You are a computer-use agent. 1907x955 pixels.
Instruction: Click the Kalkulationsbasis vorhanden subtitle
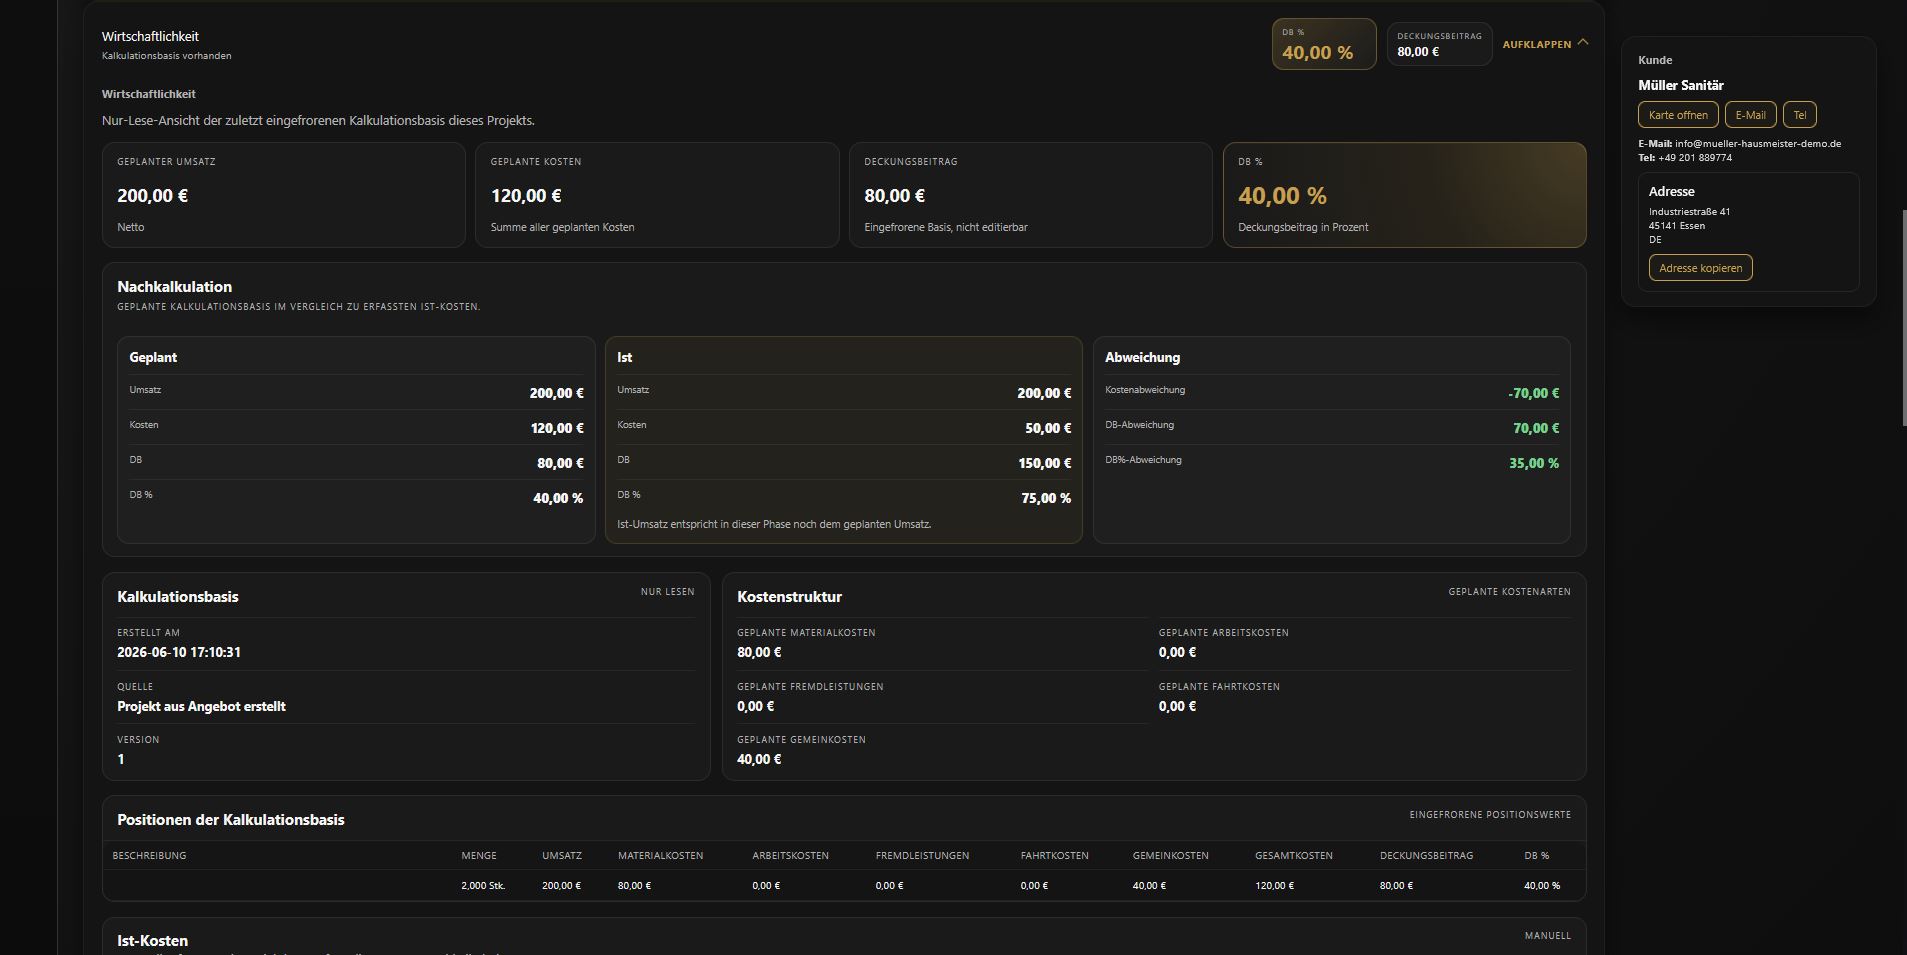click(167, 56)
